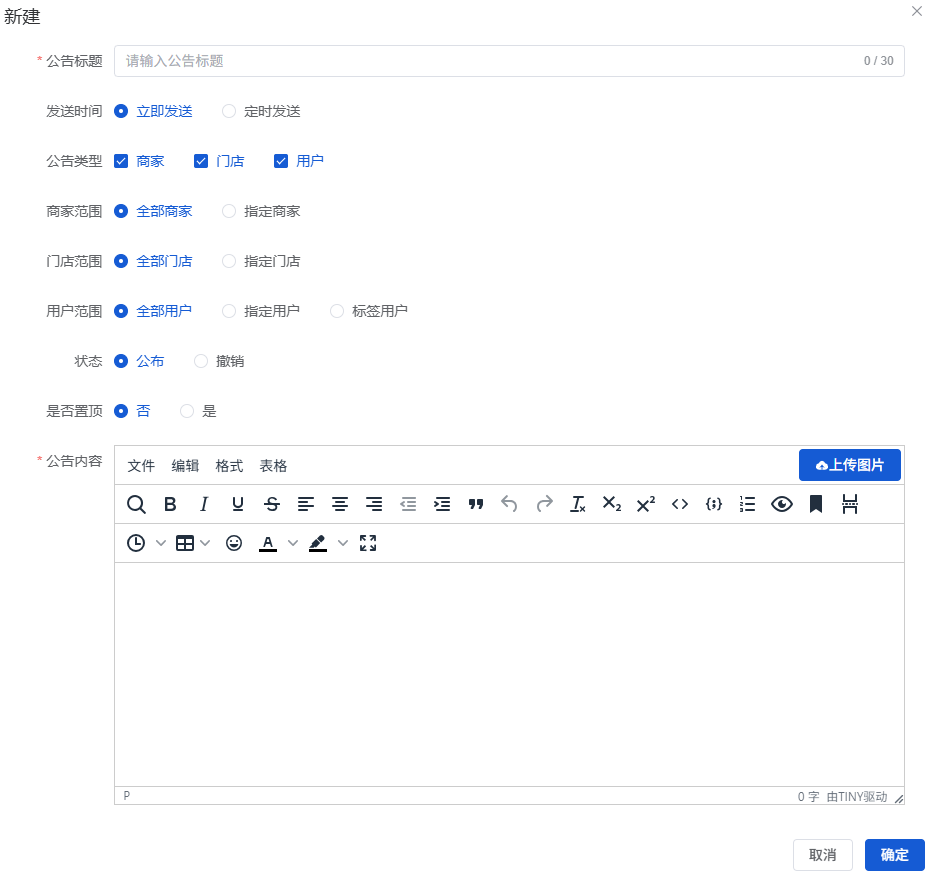The height and width of the screenshot is (877, 932).
Task: Select the 立即发送 radio option
Action: pyautogui.click(x=153, y=111)
